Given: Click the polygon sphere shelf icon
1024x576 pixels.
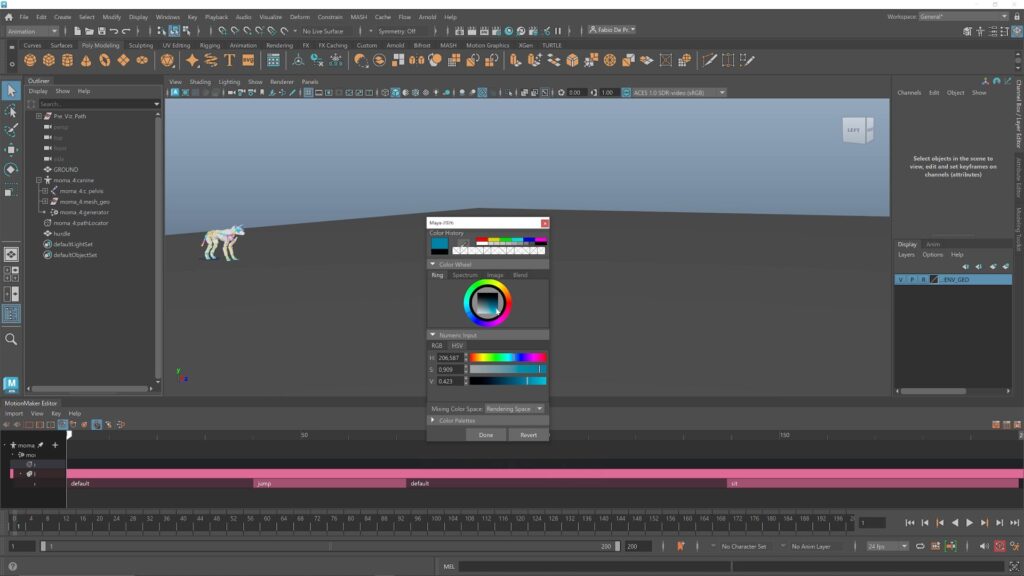Looking at the screenshot, I should [30, 61].
